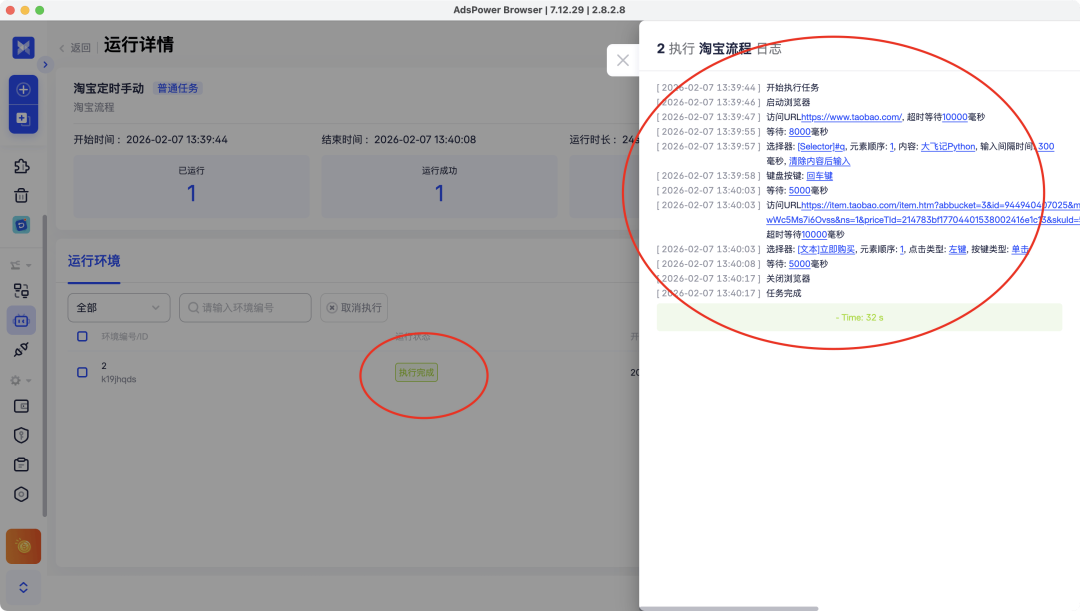Click the 左键 click type link
1080x611 pixels.
tap(957, 249)
